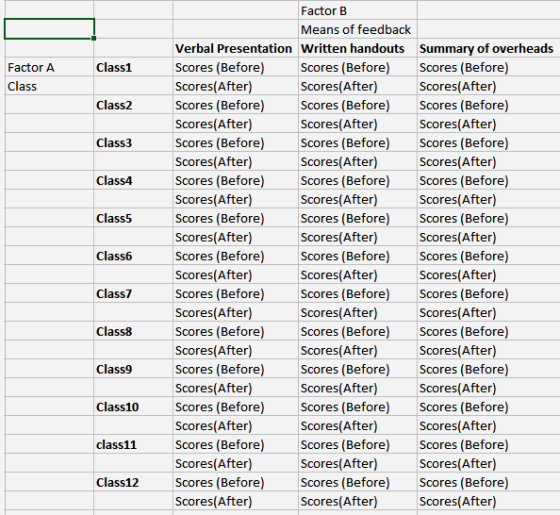The image size is (560, 515).
Task: Select the Class8 row label cell
Action: click(133, 331)
